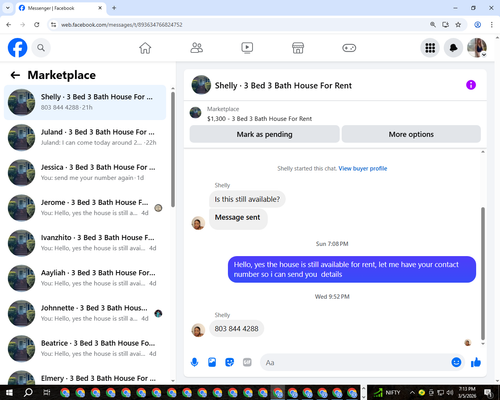Image resolution: width=500 pixels, height=400 pixels.
Task: Open the Facebook menu grid icon
Action: tap(430, 48)
